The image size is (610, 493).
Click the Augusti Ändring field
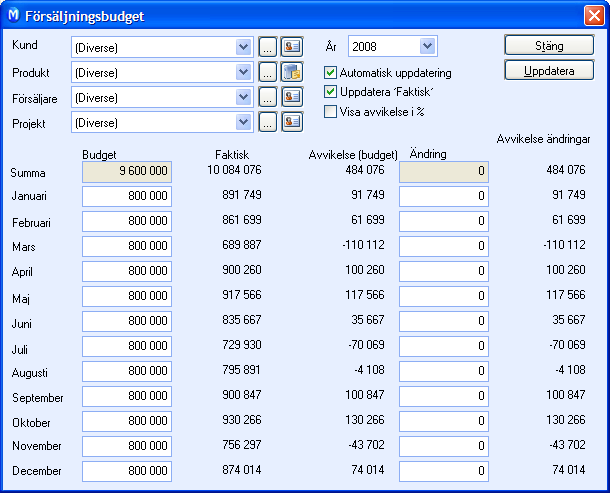click(x=444, y=371)
